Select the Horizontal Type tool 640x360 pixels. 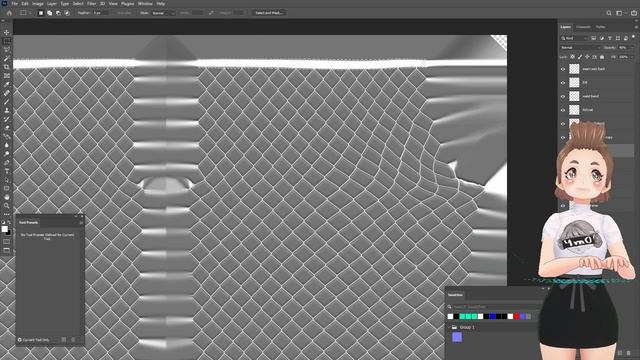coord(7,171)
